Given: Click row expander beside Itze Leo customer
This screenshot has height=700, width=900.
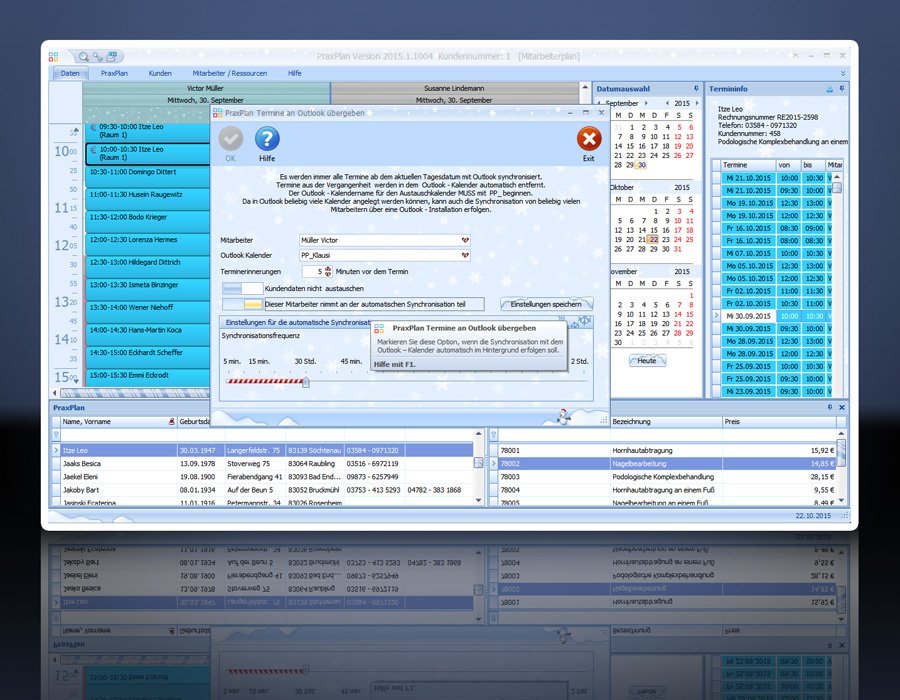Looking at the screenshot, I should [56, 450].
